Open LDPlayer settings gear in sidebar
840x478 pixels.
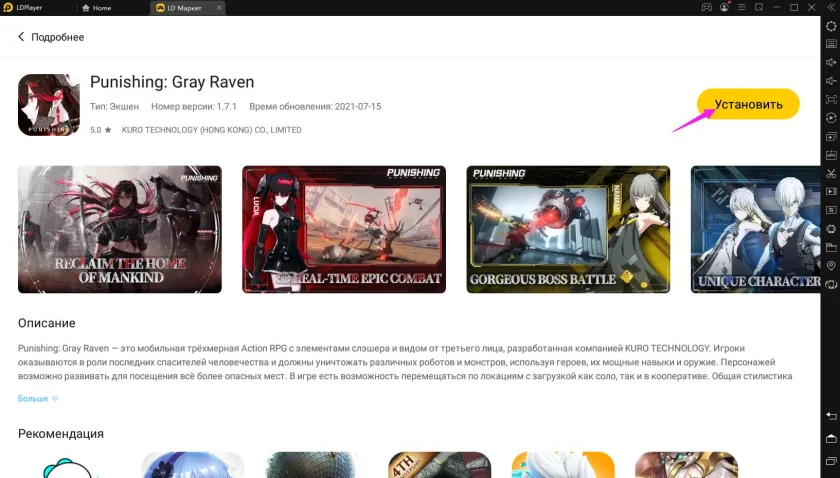(x=831, y=26)
